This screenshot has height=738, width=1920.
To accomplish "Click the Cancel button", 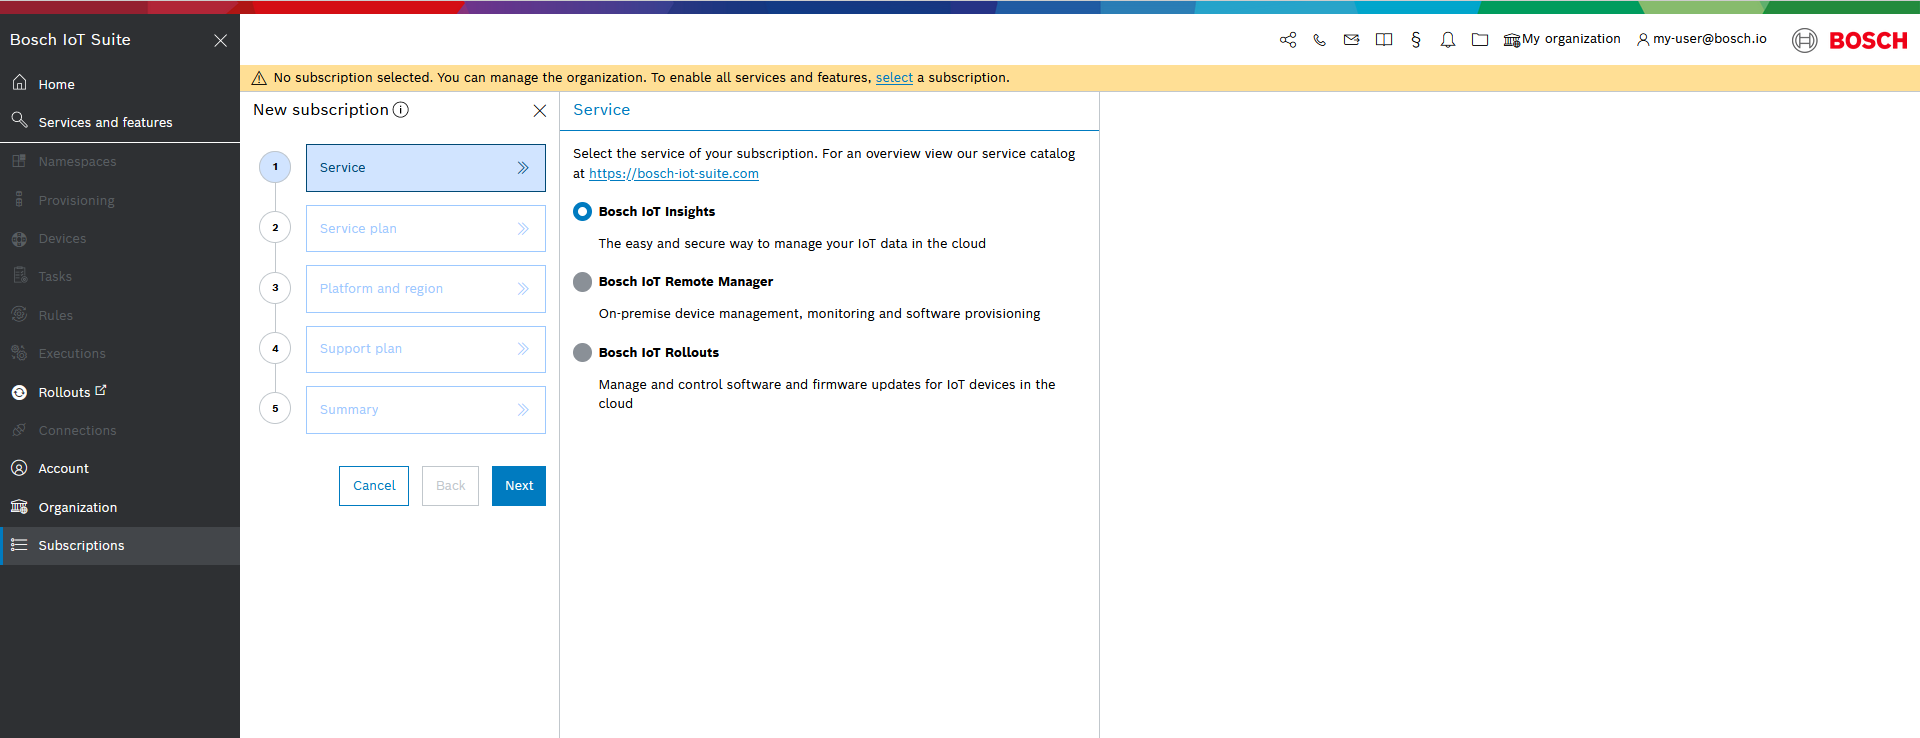I will point(374,486).
